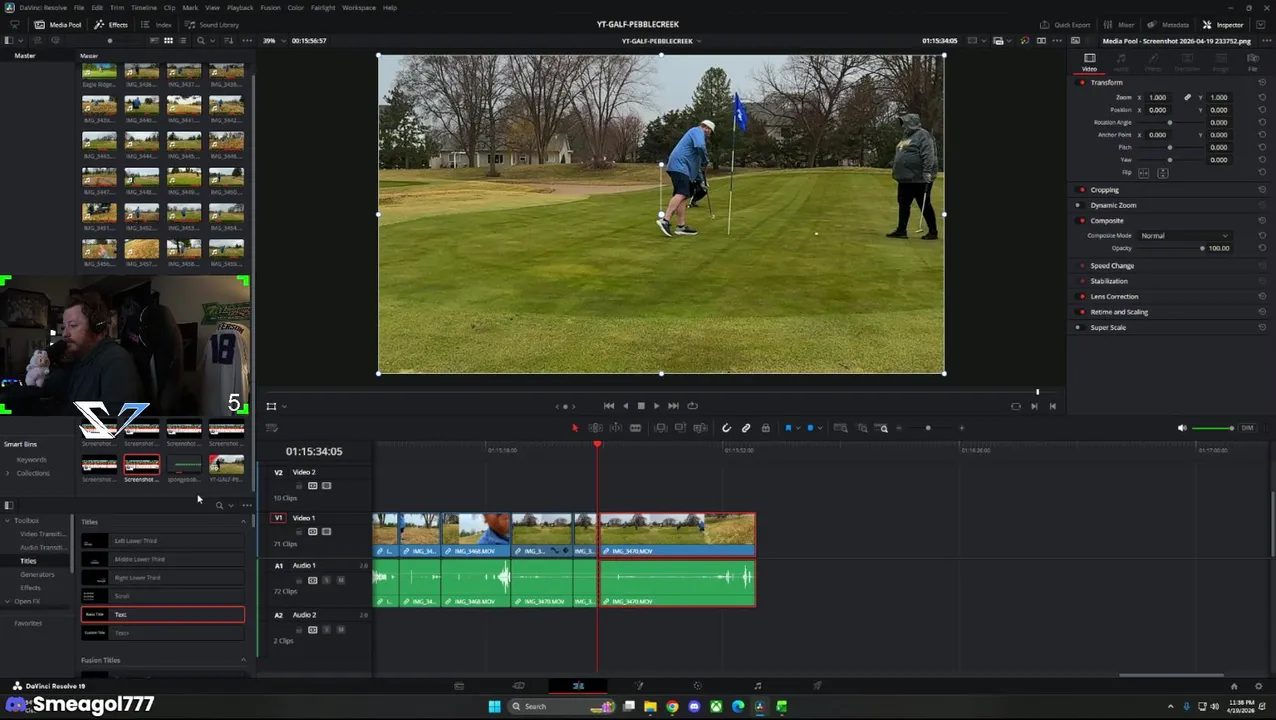Open the Media page icon at bottom
The width and height of the screenshot is (1276, 720).
coord(459,686)
